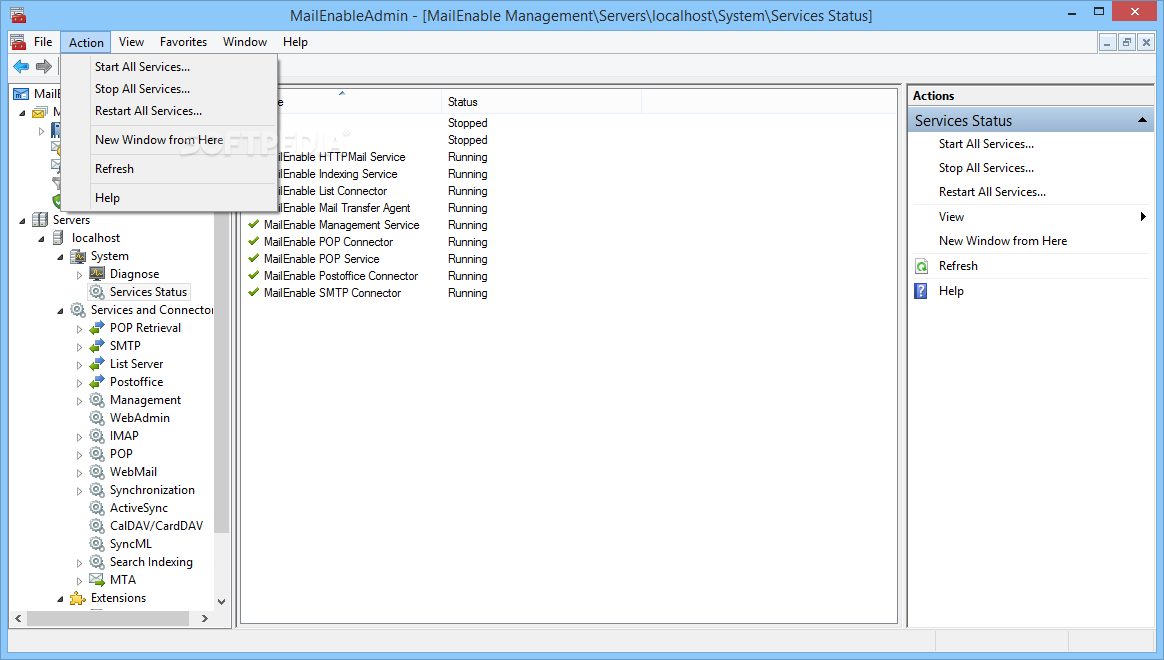1164x660 pixels.
Task: Open the Favorites menu
Action: [x=183, y=42]
